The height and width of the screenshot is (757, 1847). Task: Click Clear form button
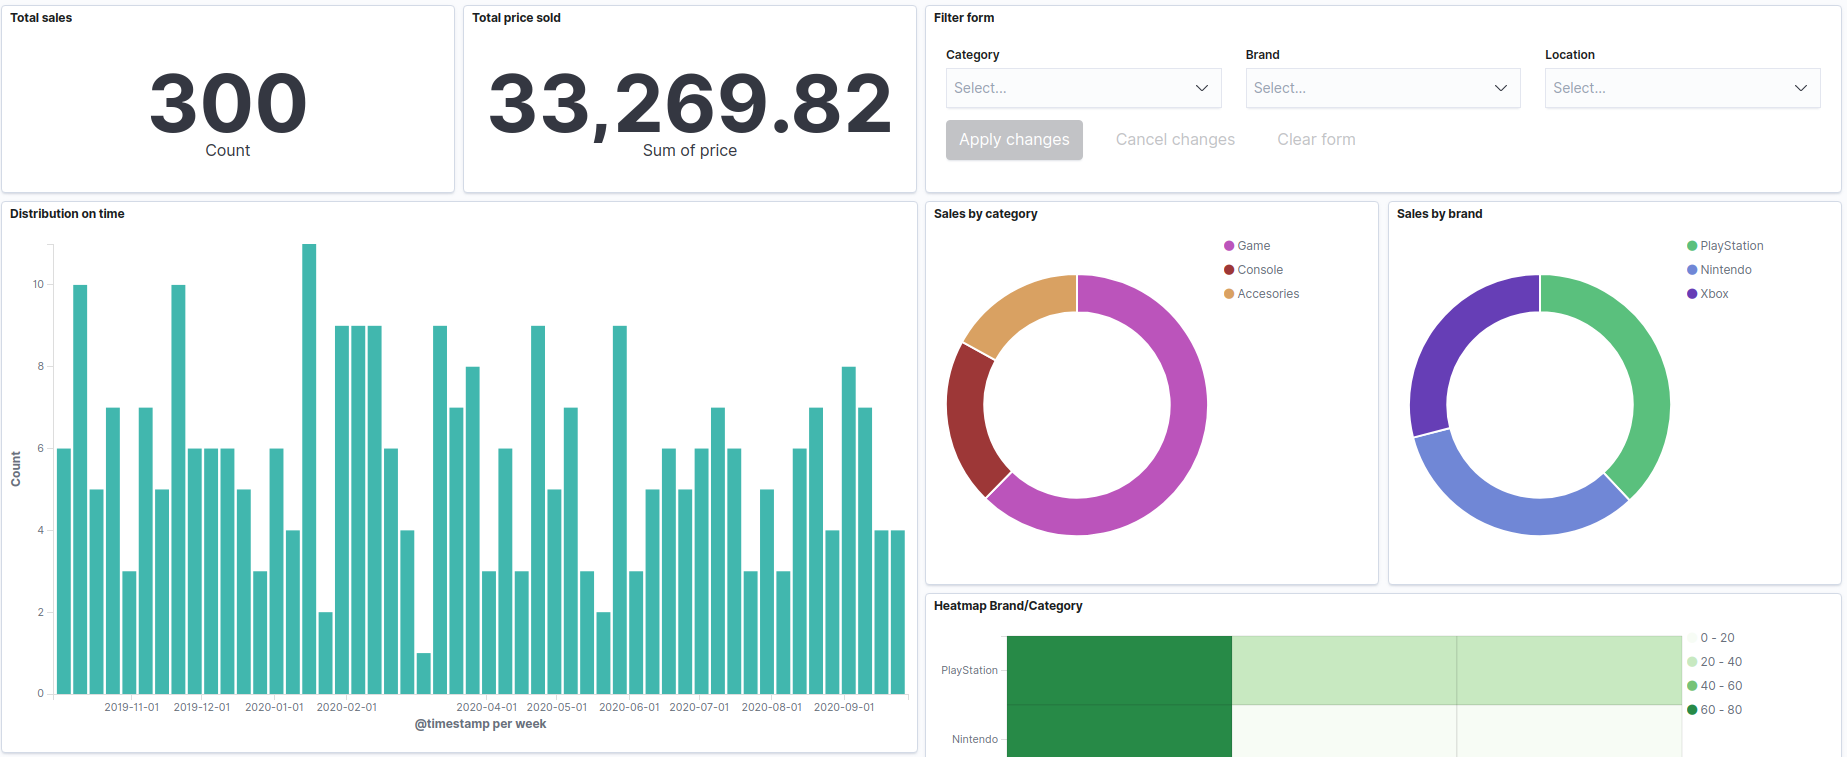[1316, 140]
